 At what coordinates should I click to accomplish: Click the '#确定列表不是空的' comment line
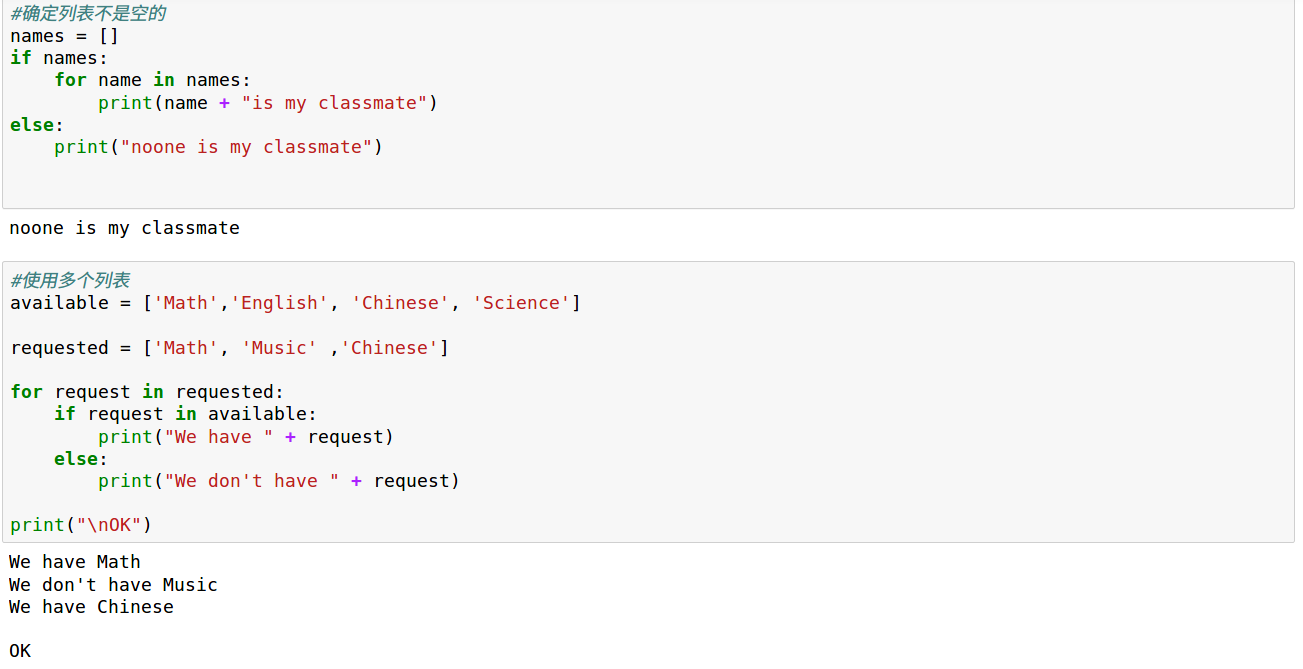pos(88,14)
